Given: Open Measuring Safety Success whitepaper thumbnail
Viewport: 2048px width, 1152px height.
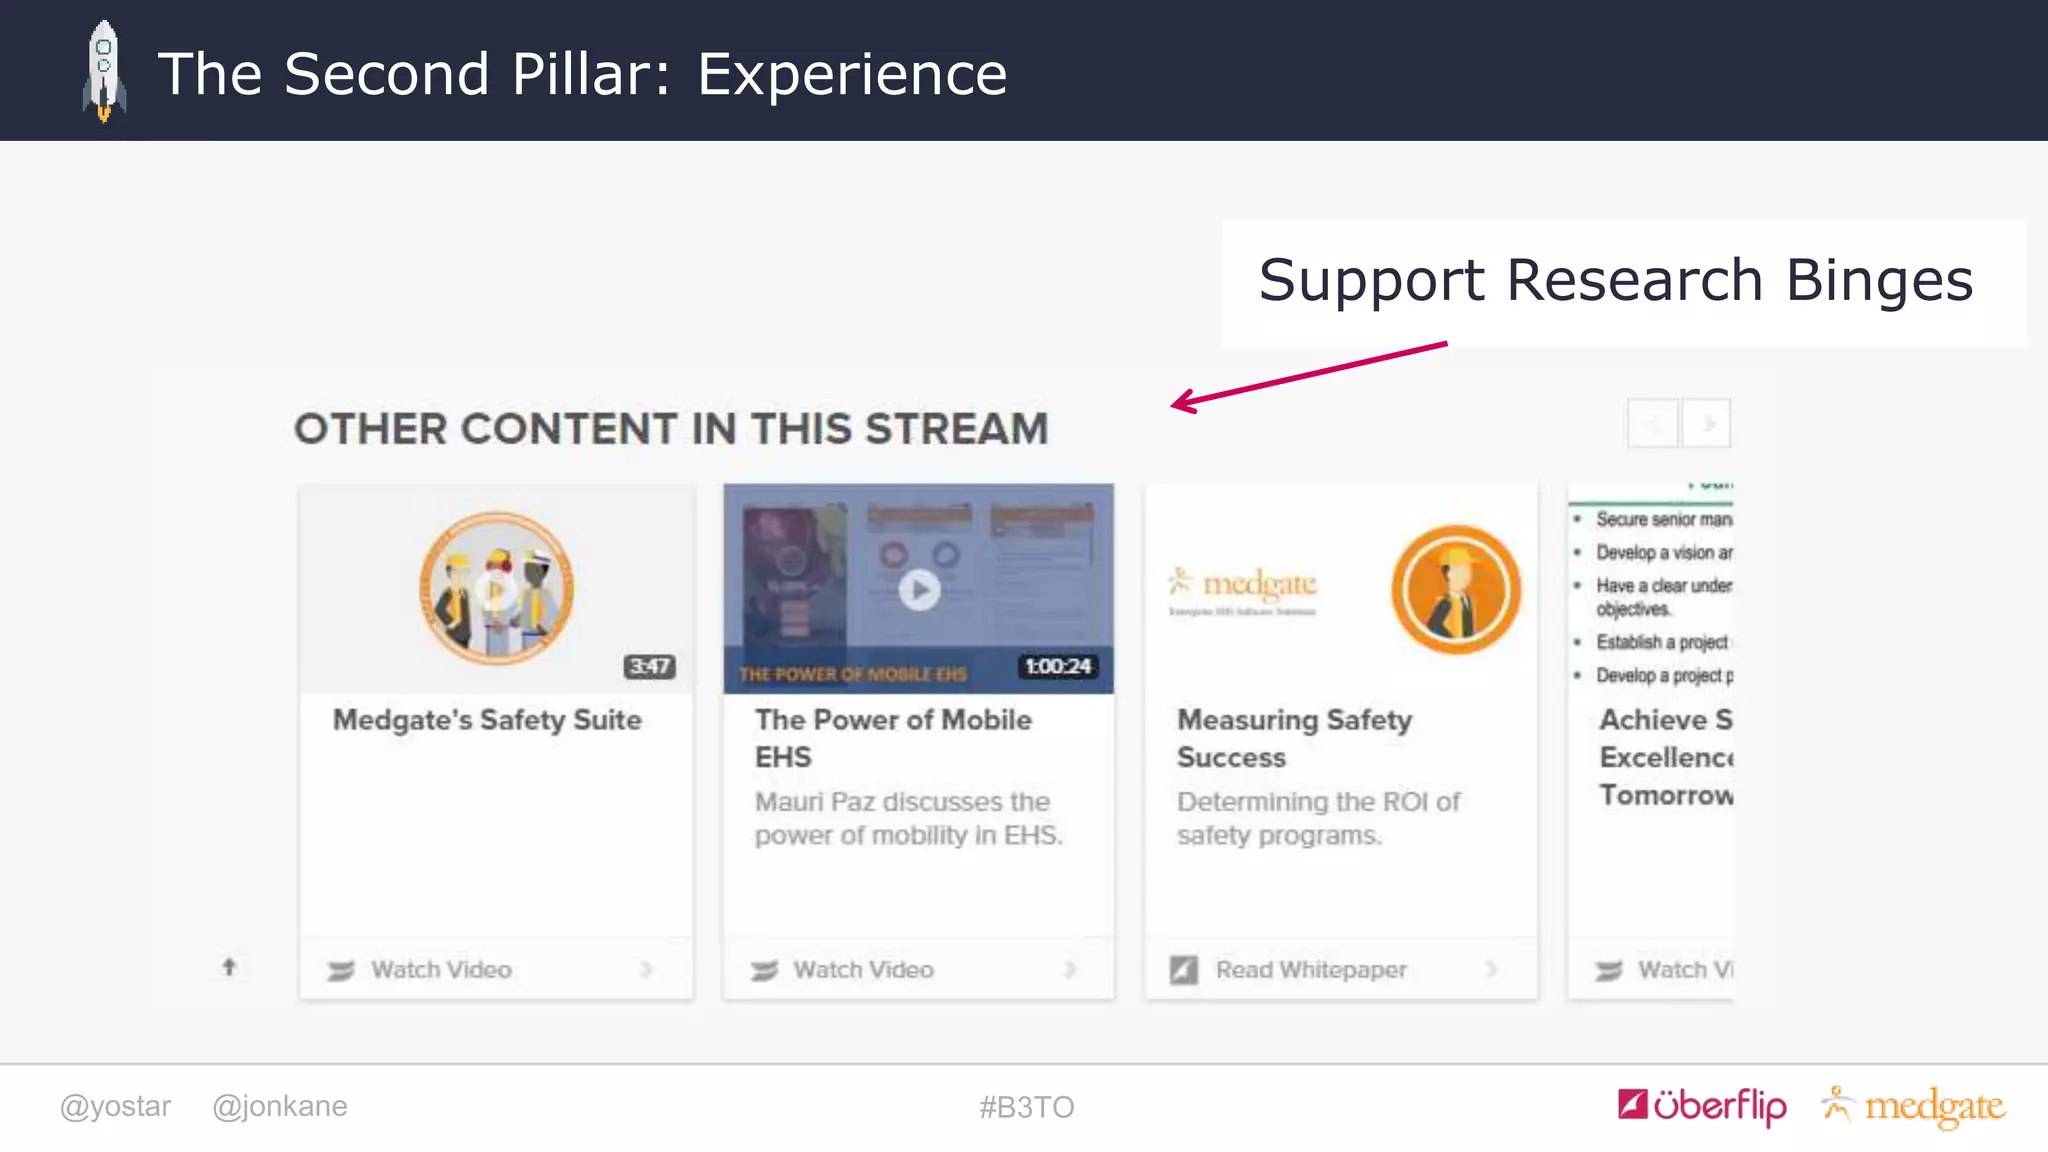Looking at the screenshot, I should point(1341,589).
